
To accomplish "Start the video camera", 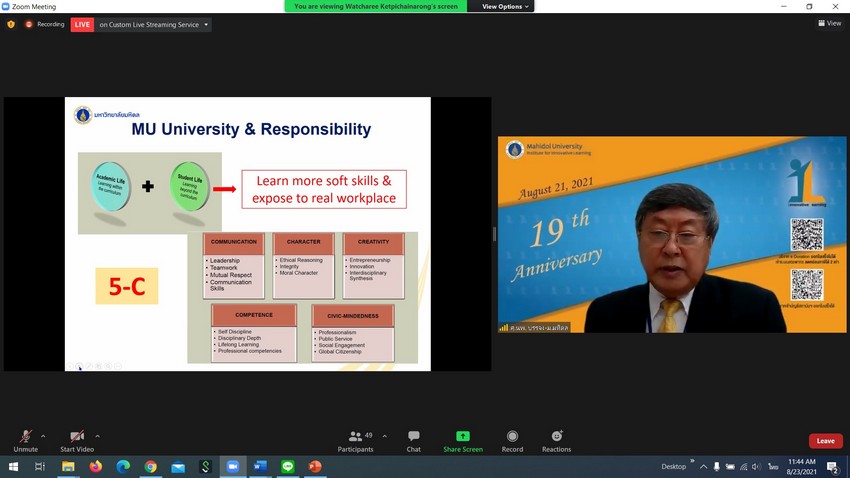I will pos(77,438).
